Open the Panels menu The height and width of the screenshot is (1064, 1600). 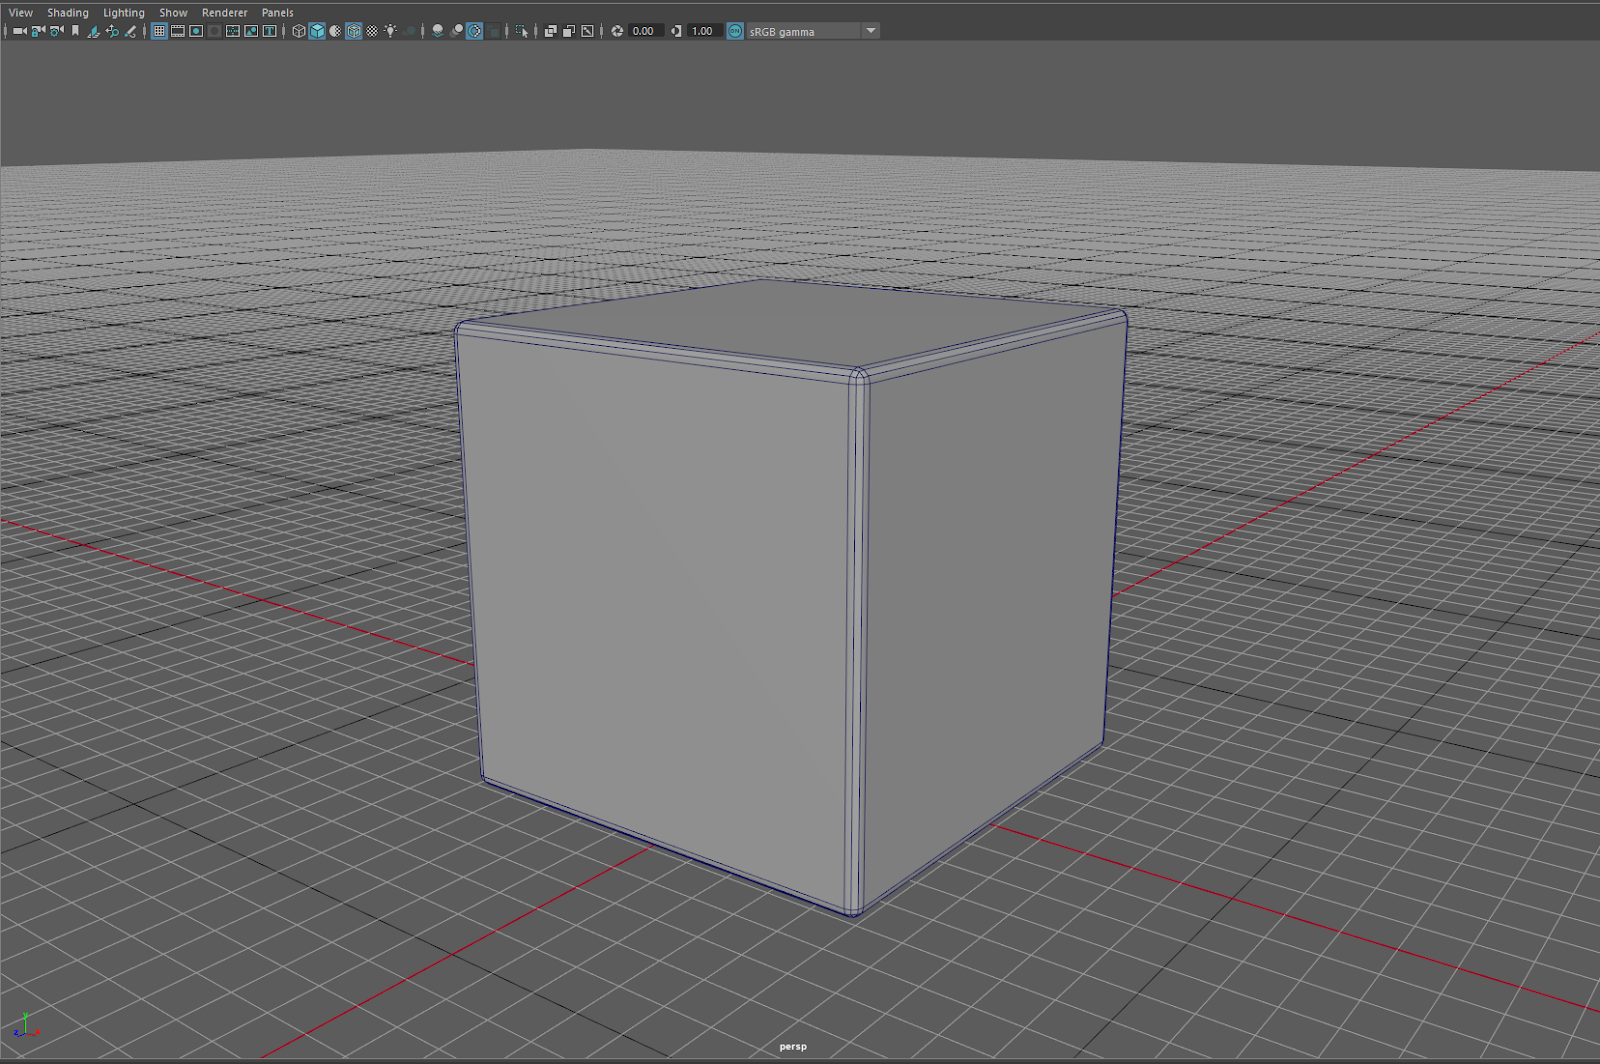click(x=277, y=13)
